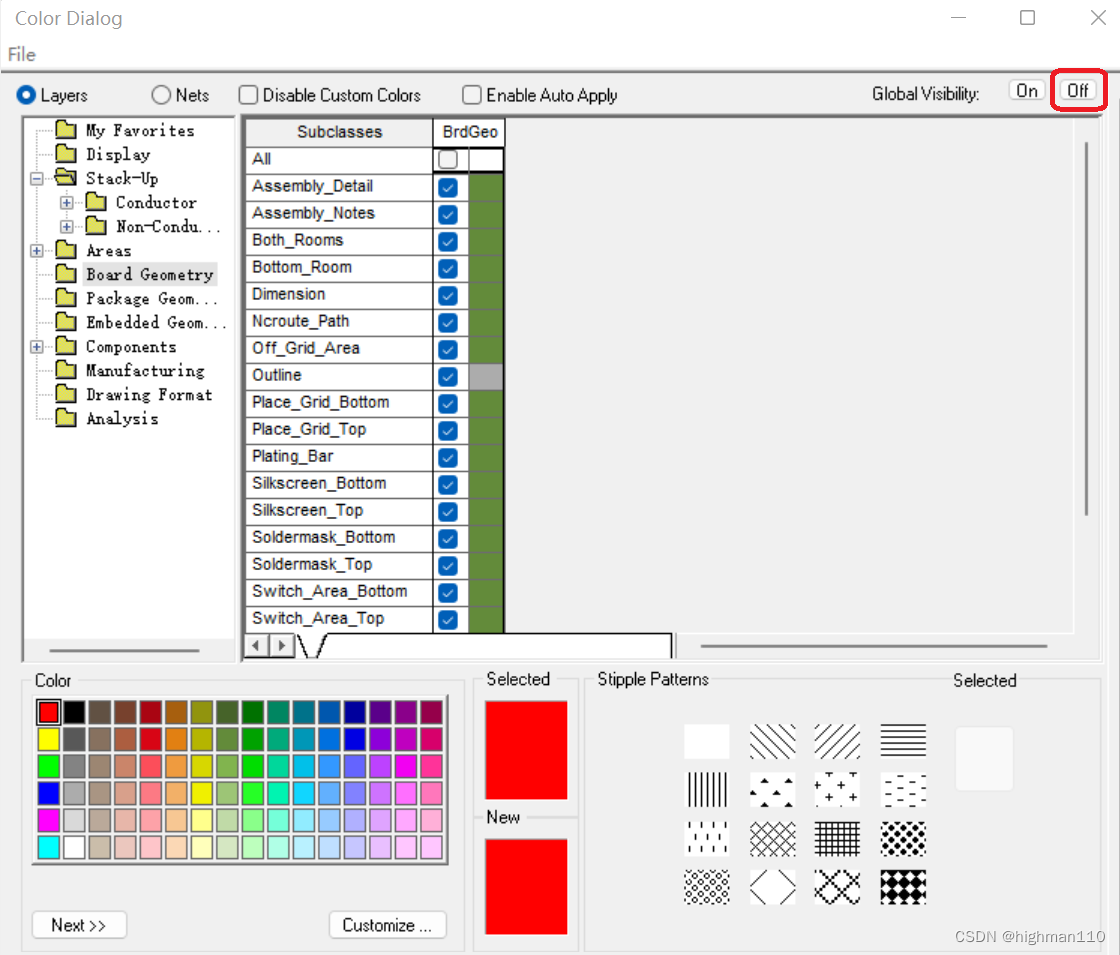Pick the checkerboard stipple pattern in the bottom row
This screenshot has width=1120, height=955.
click(903, 887)
